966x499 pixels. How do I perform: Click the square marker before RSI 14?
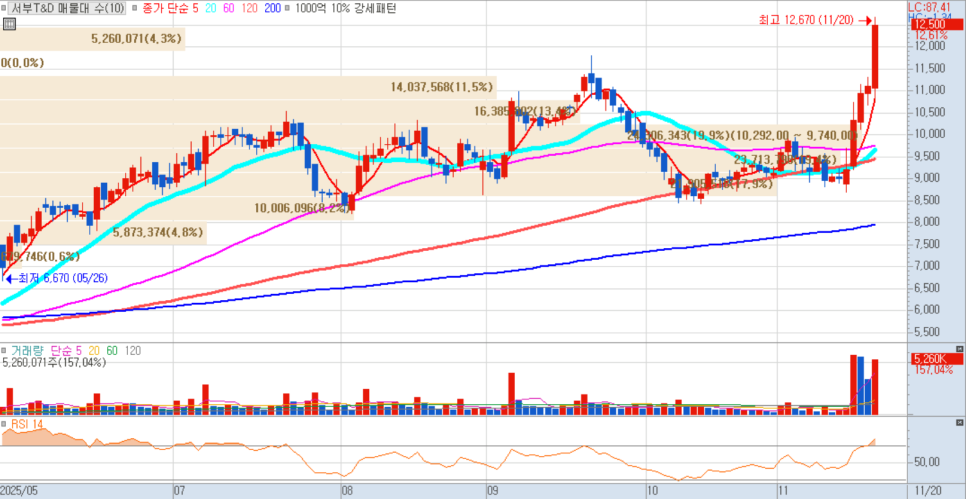point(5,423)
